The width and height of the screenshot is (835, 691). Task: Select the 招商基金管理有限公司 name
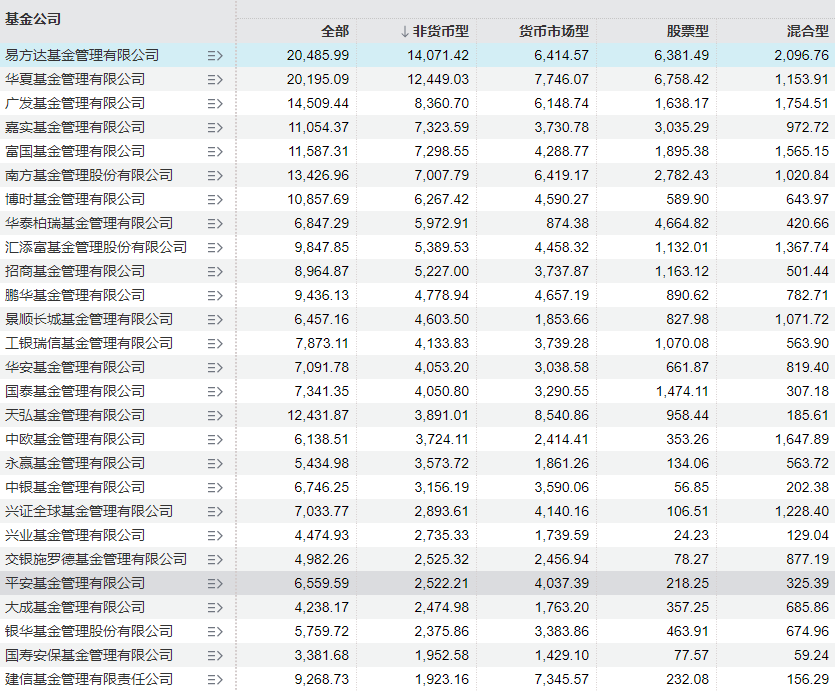75,272
